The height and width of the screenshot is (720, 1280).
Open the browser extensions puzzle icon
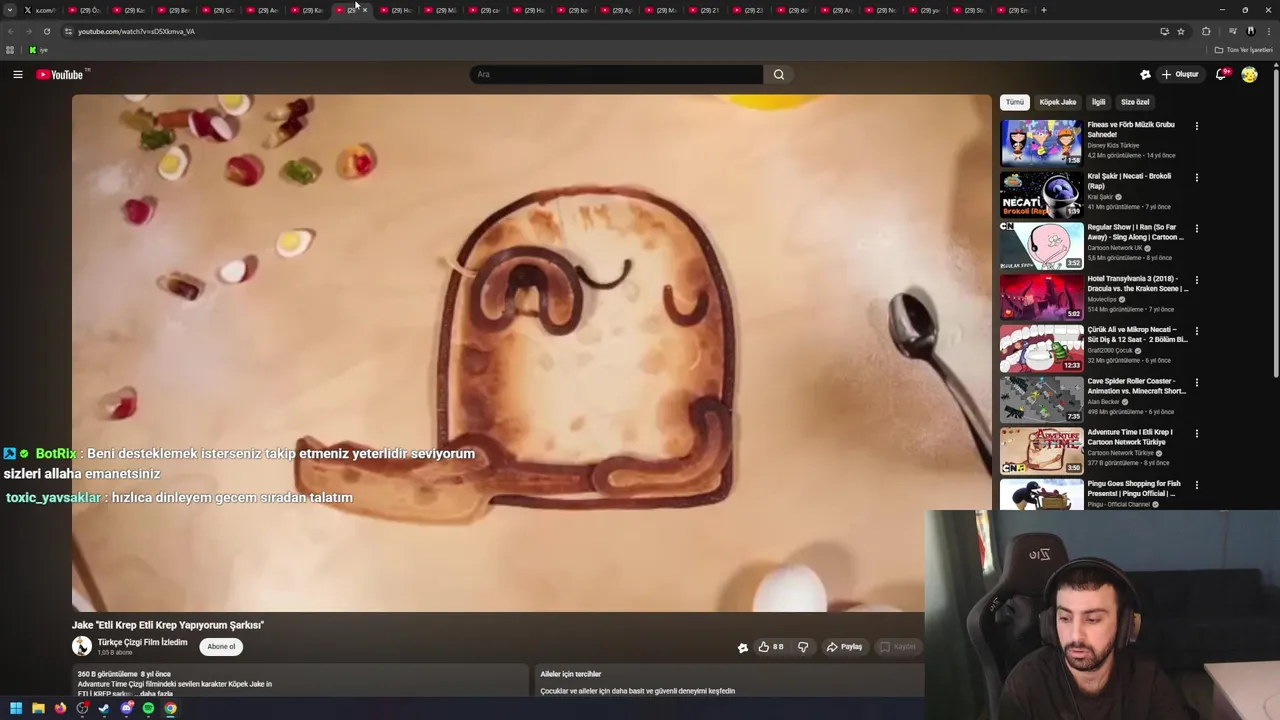(1206, 31)
